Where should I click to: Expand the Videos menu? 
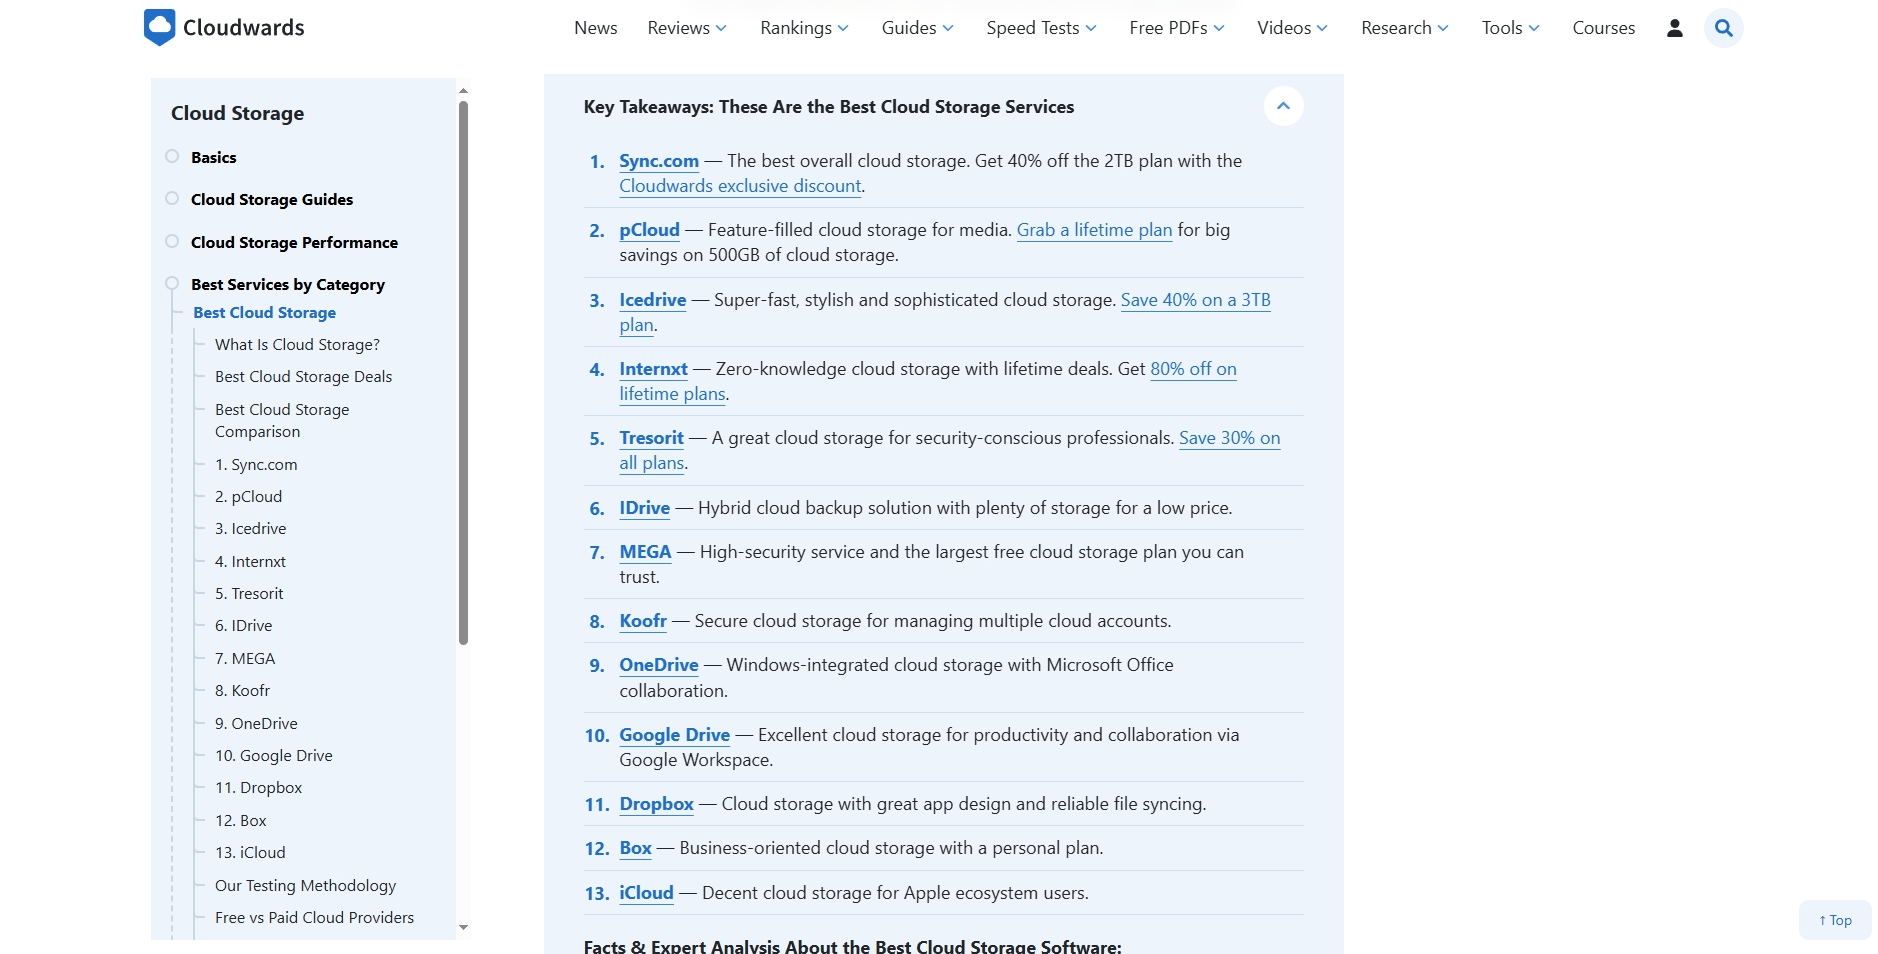pyautogui.click(x=1292, y=28)
